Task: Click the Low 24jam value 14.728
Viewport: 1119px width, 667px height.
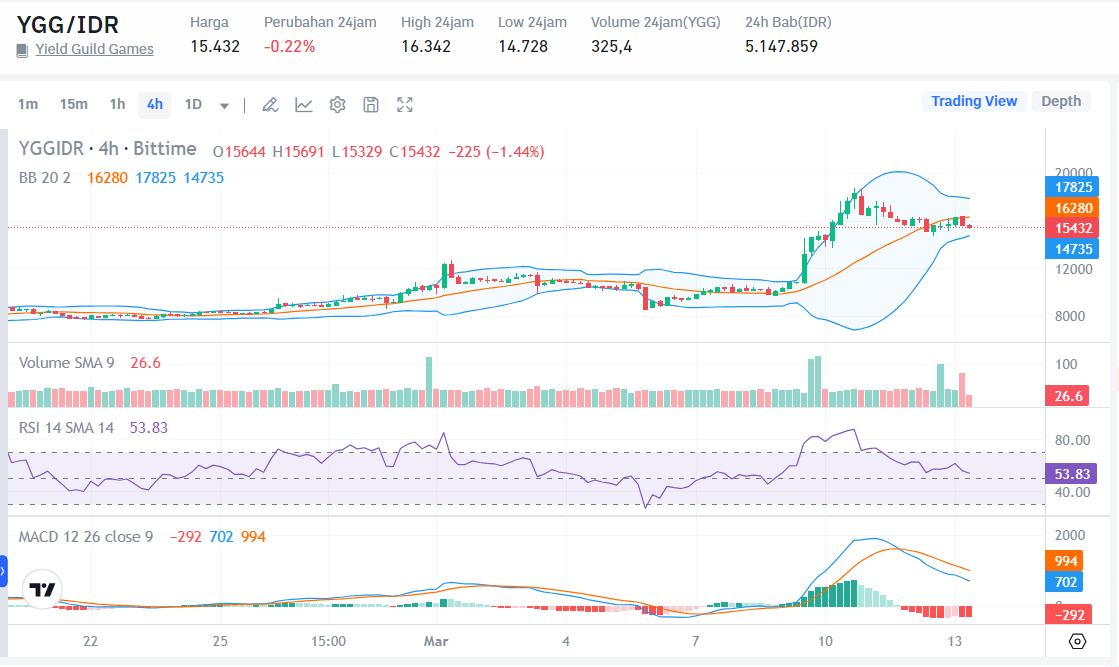Action: pos(523,46)
